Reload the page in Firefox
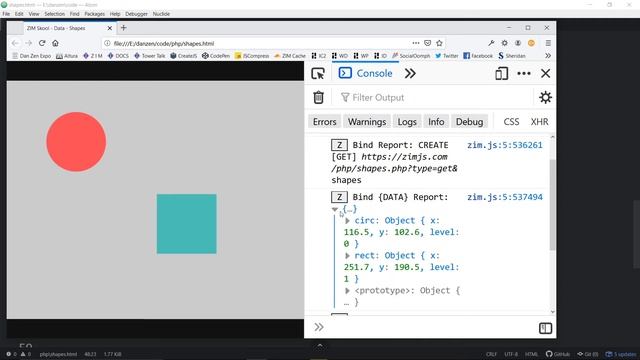The width and height of the screenshot is (640, 360). (x=42, y=43)
